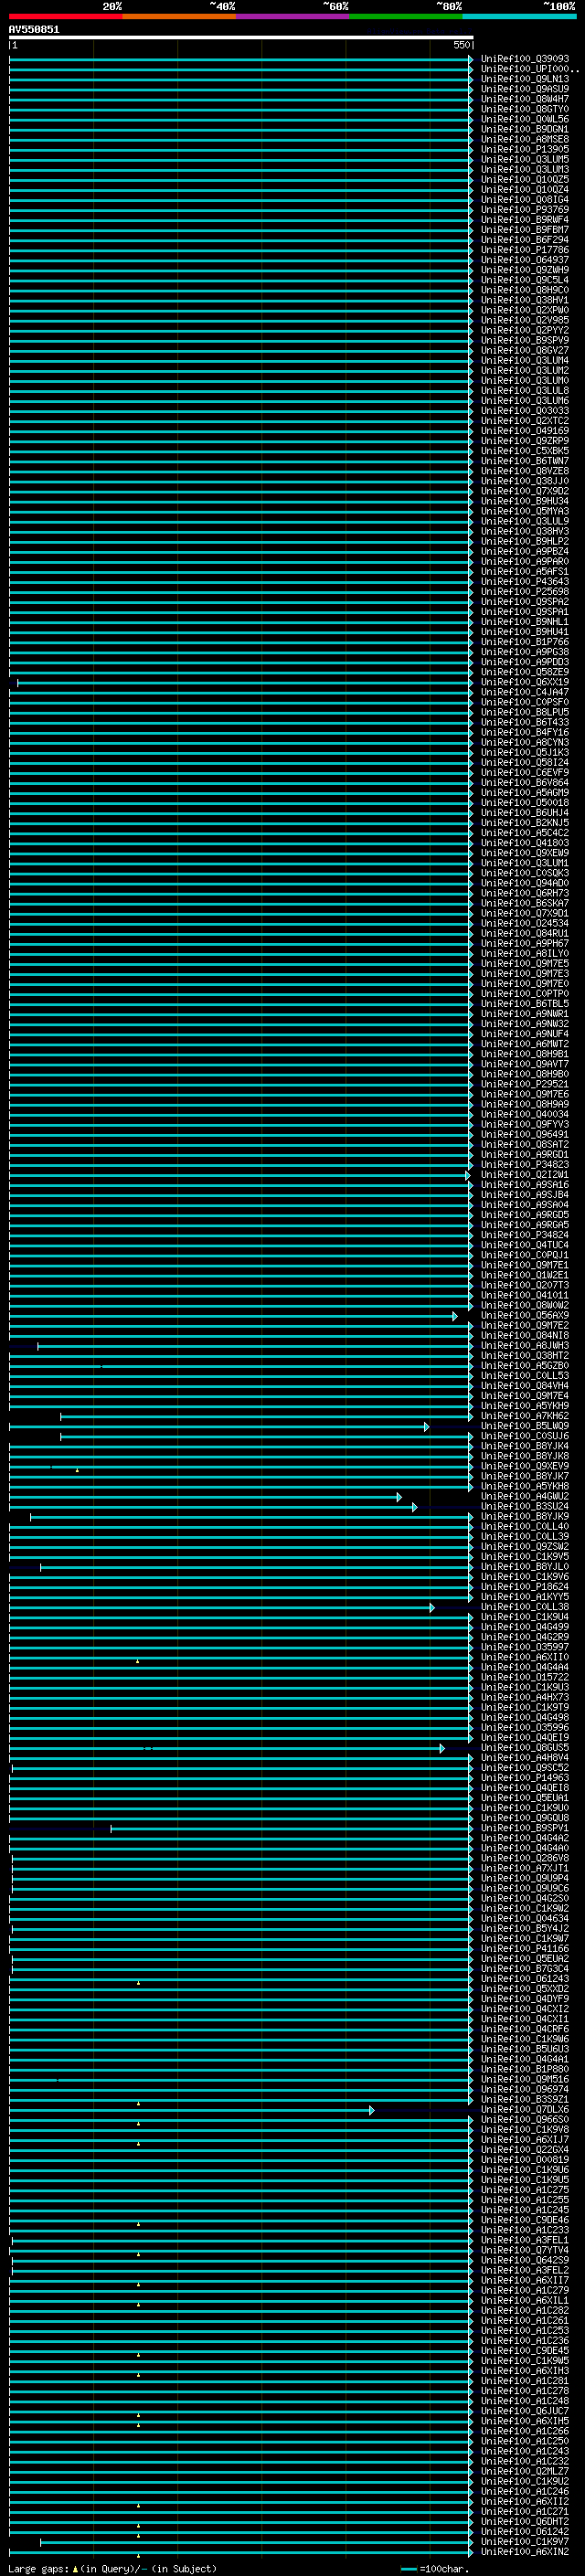Viewport: 585px width, 2576px height.
Task: Open entry UniRef100_B9RWF4
Action: [525, 220]
